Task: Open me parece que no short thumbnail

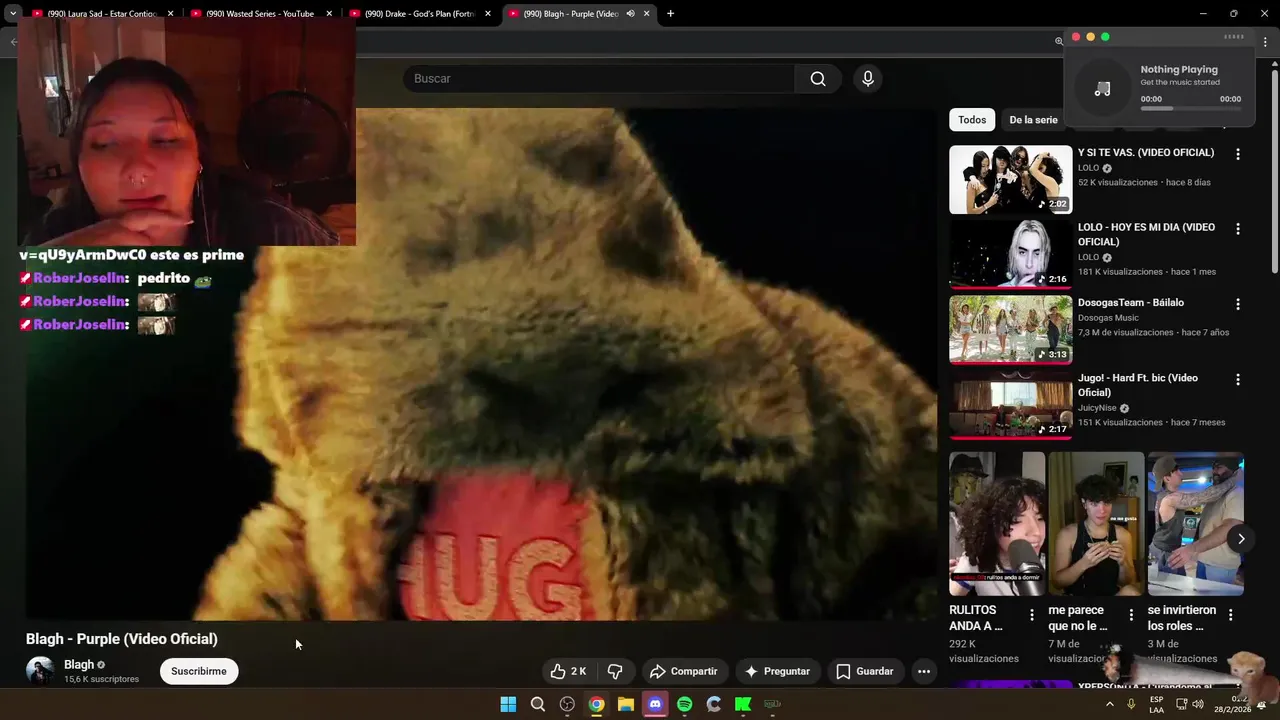Action: click(x=1096, y=524)
